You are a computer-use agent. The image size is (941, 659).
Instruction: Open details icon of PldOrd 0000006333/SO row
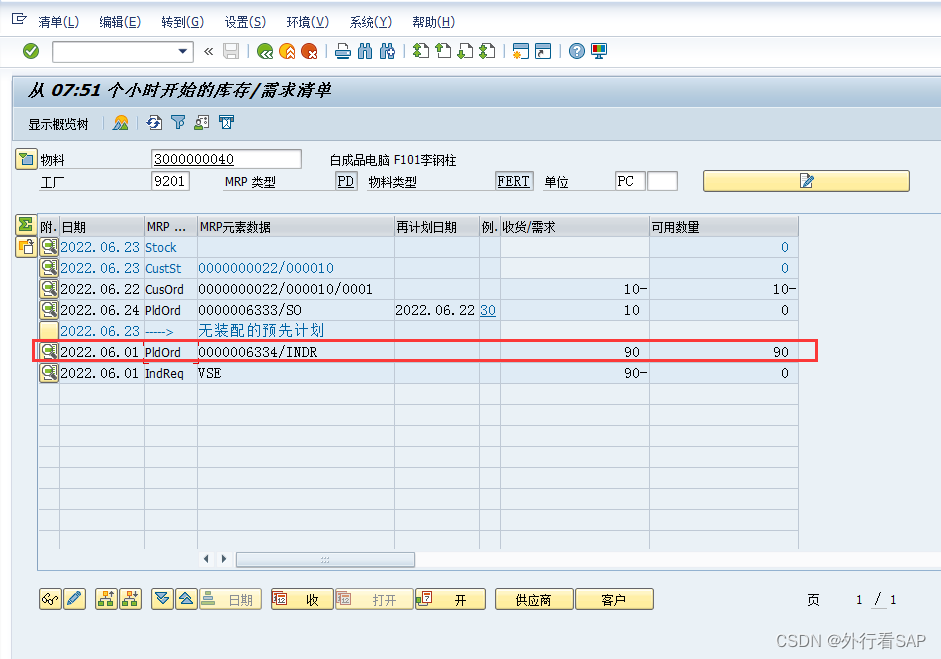click(x=49, y=310)
